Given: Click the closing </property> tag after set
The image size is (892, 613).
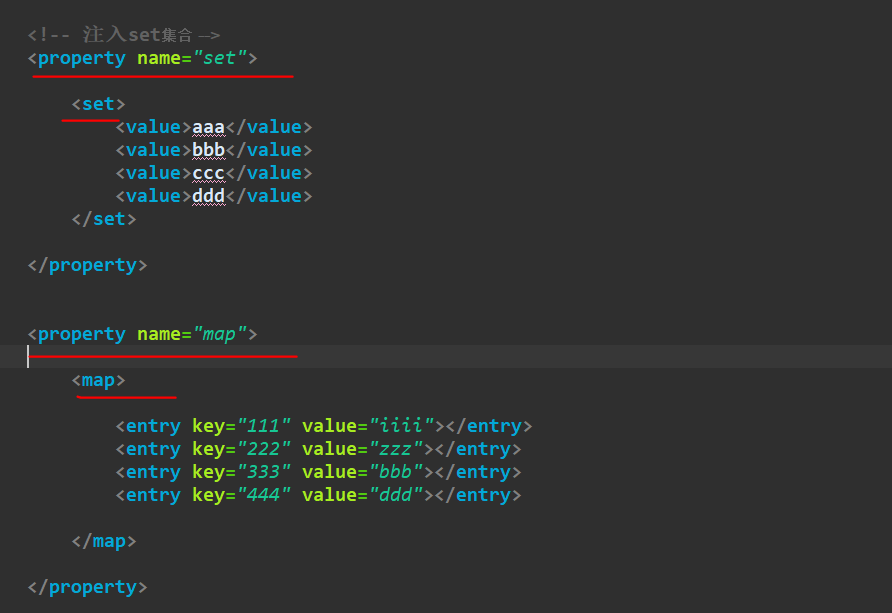Looking at the screenshot, I should pos(88,265).
